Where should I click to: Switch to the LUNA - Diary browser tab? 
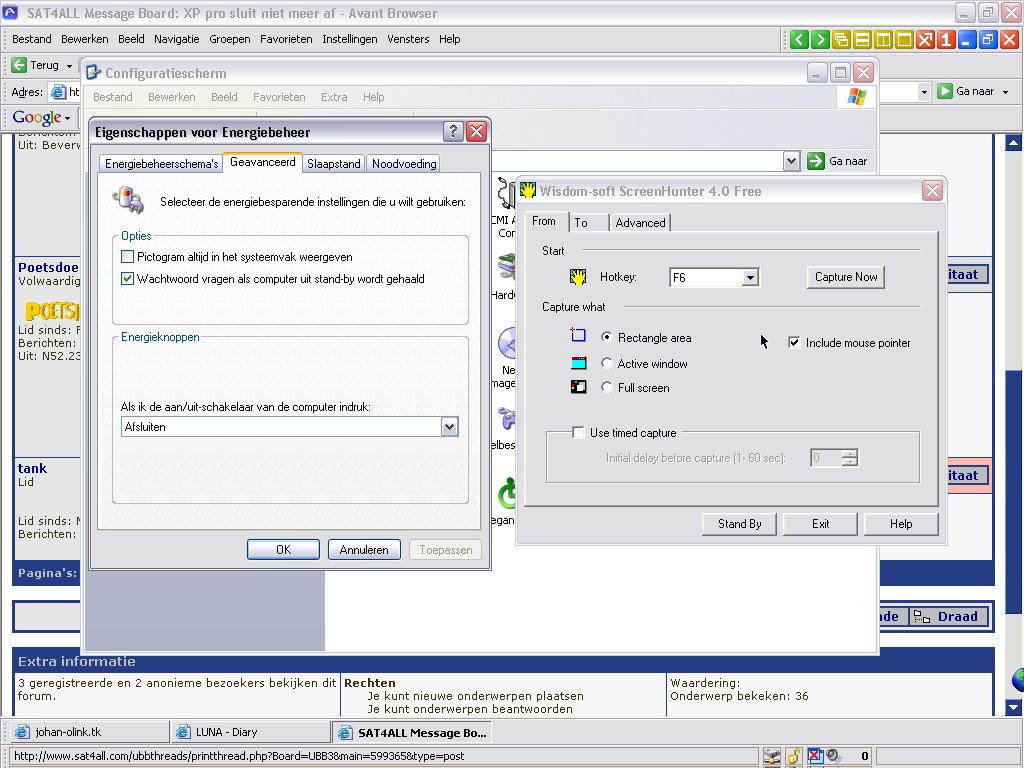tap(250, 732)
